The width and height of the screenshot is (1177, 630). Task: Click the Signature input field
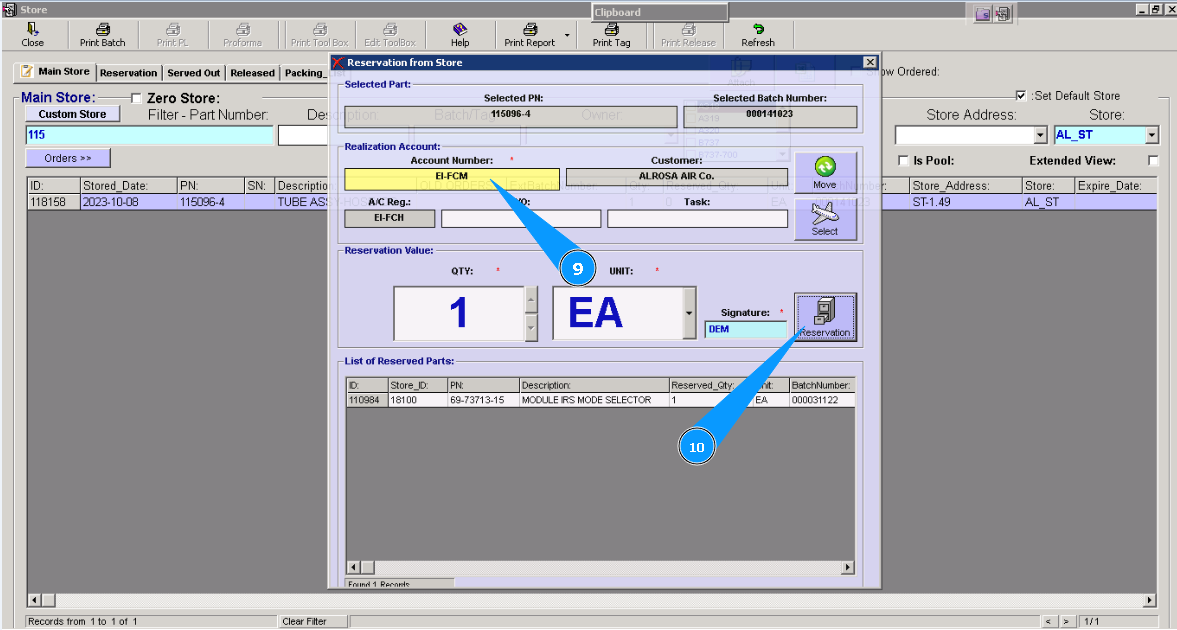click(745, 329)
